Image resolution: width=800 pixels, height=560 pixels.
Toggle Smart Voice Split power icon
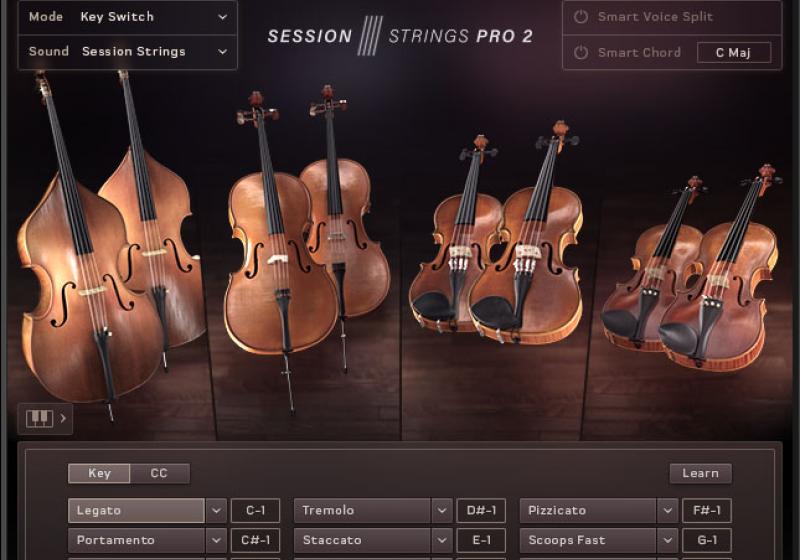(581, 17)
